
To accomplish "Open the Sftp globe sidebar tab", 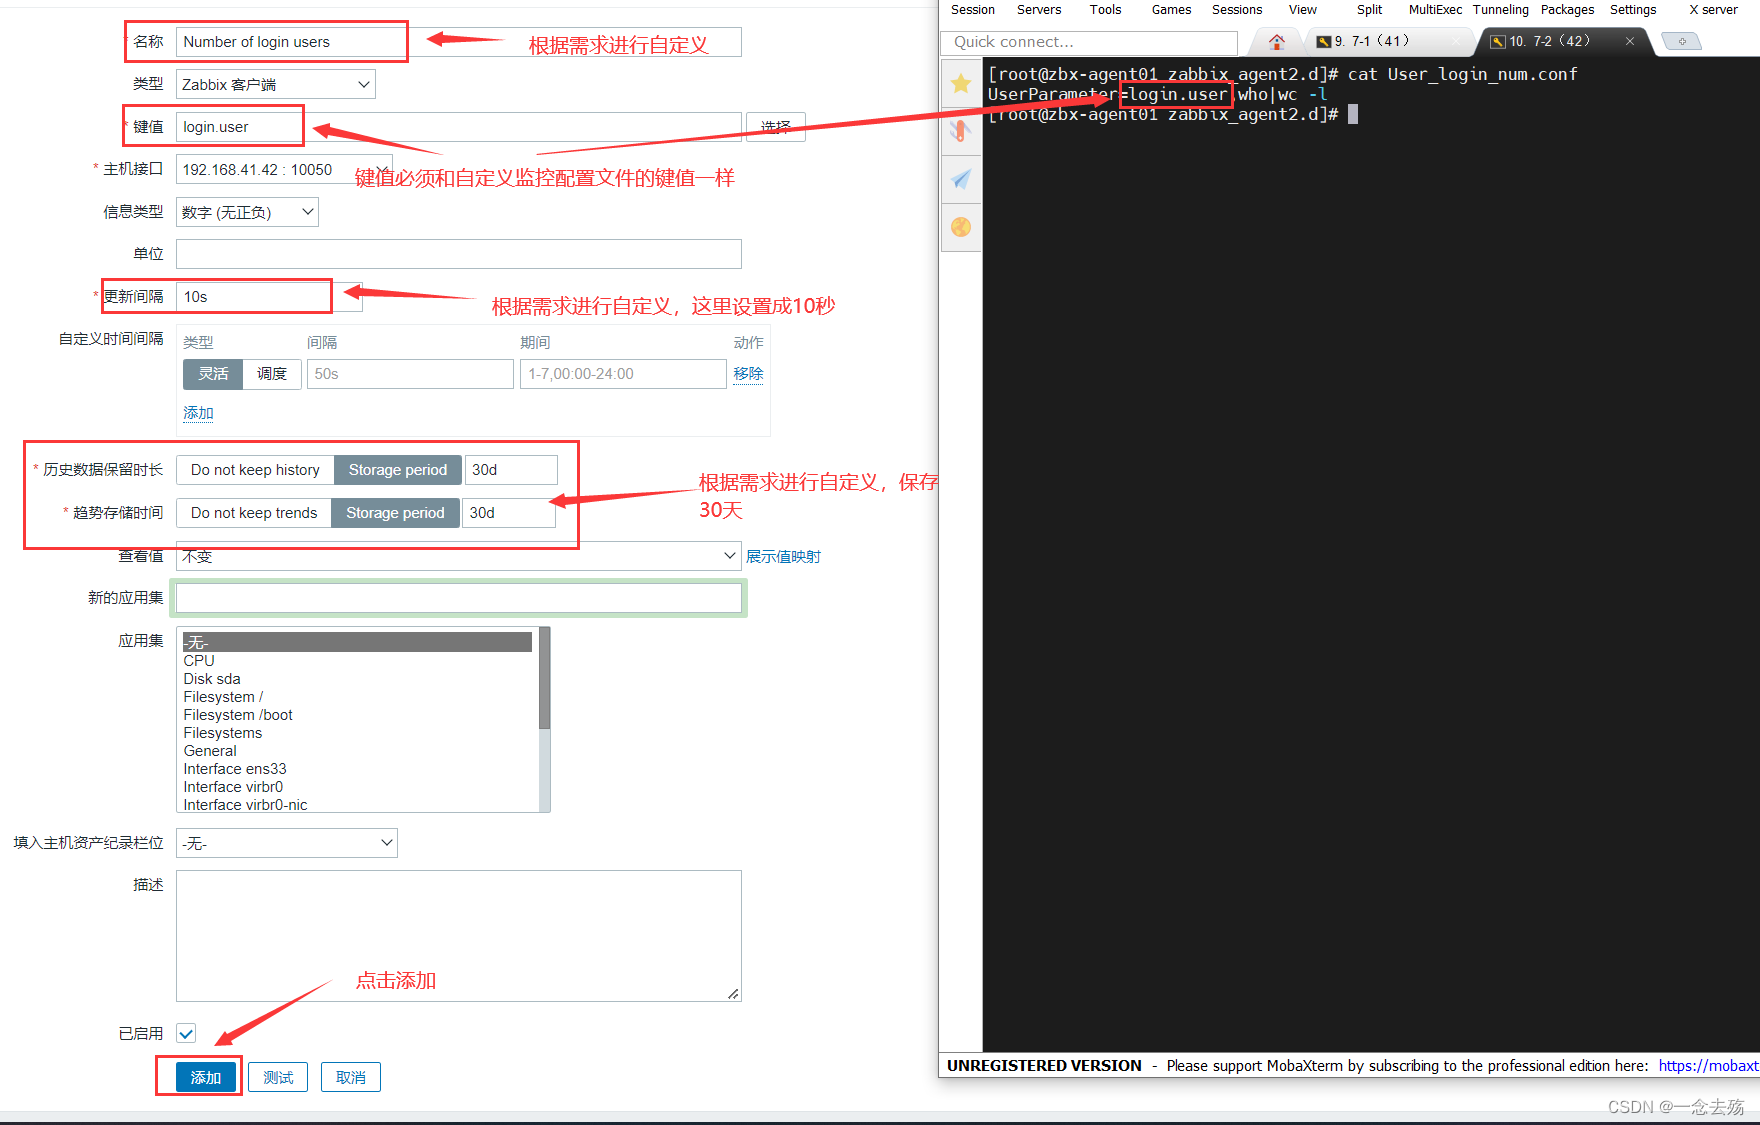I will (961, 227).
